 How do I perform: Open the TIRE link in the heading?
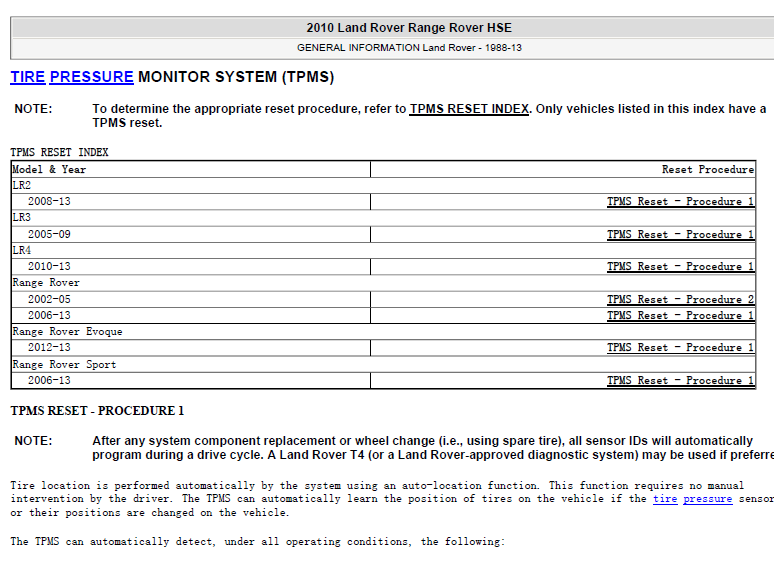pos(28,77)
